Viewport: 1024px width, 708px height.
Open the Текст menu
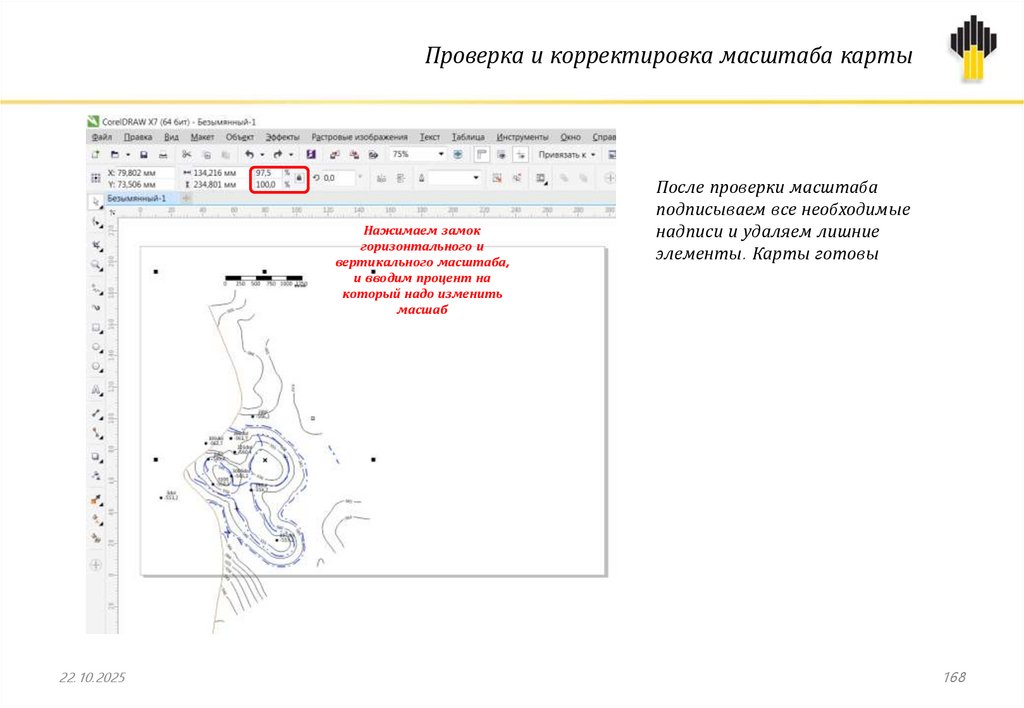(x=430, y=137)
